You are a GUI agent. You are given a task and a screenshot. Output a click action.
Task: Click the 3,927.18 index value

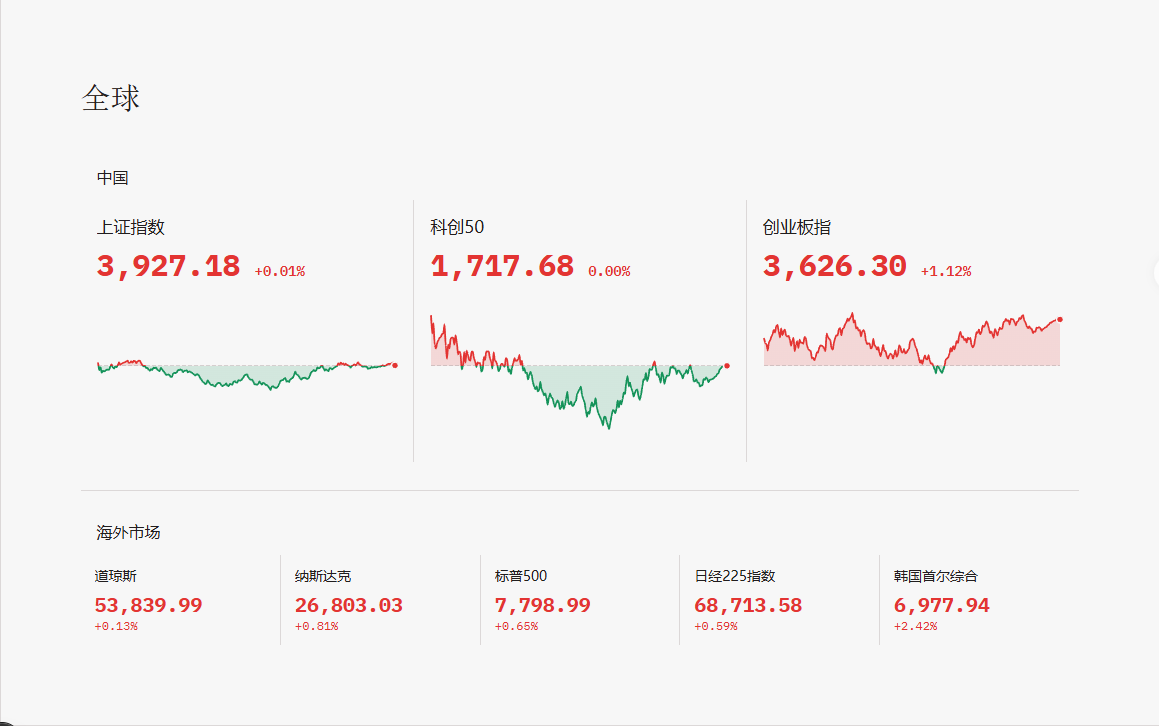point(169,266)
